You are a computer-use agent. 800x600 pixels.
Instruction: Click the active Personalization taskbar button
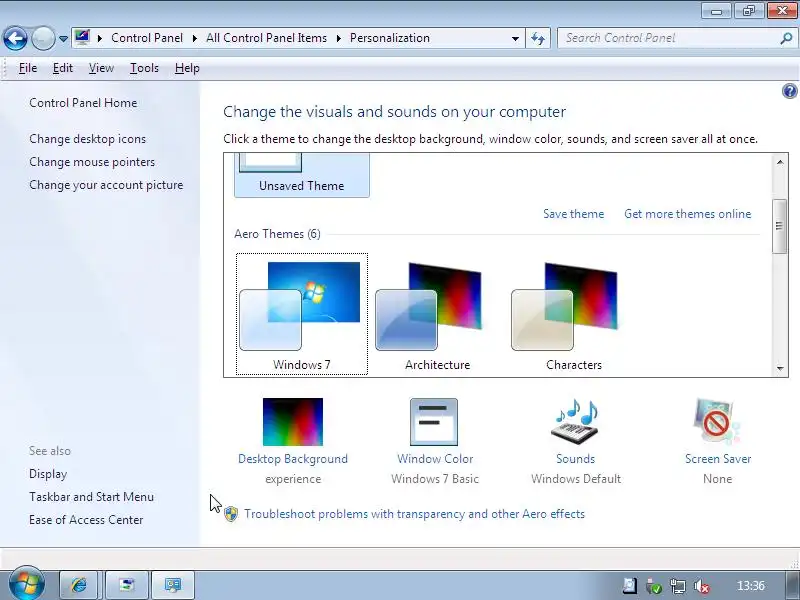tap(173, 585)
